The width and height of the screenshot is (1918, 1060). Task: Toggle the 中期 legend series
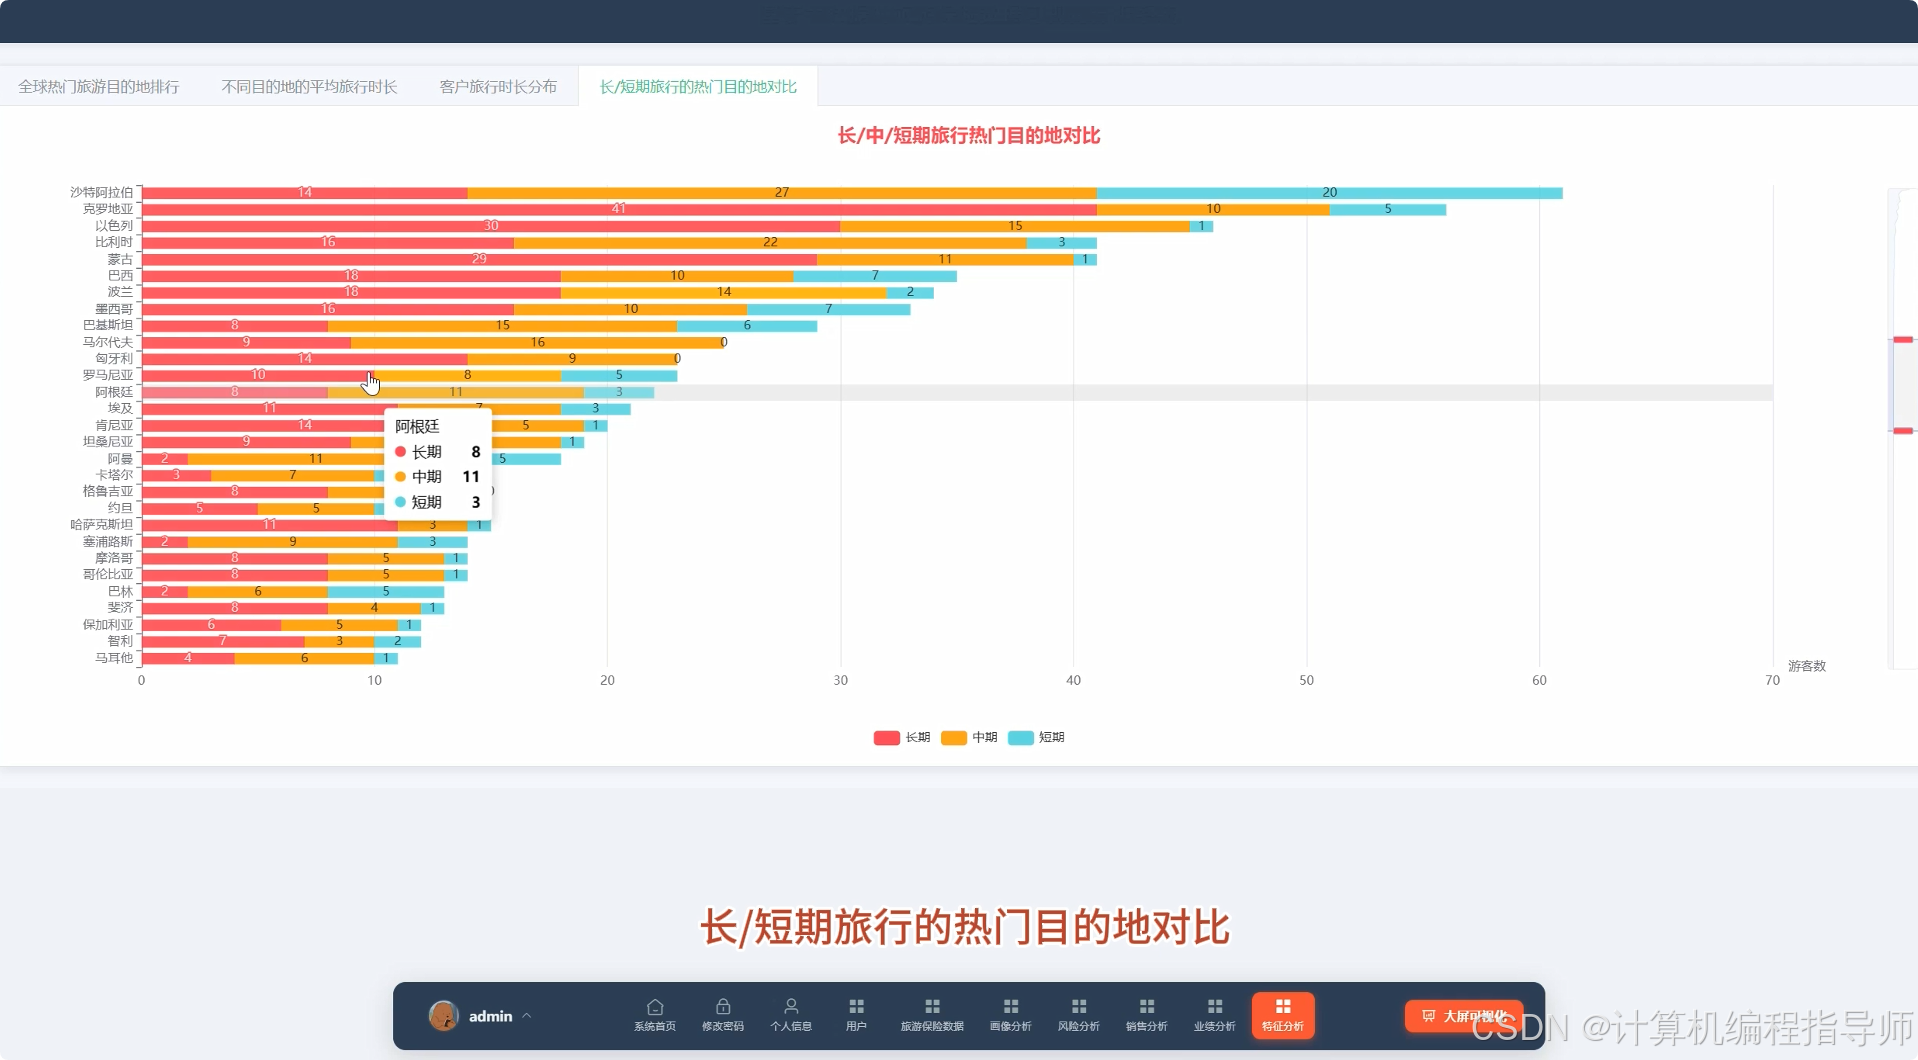coord(969,738)
